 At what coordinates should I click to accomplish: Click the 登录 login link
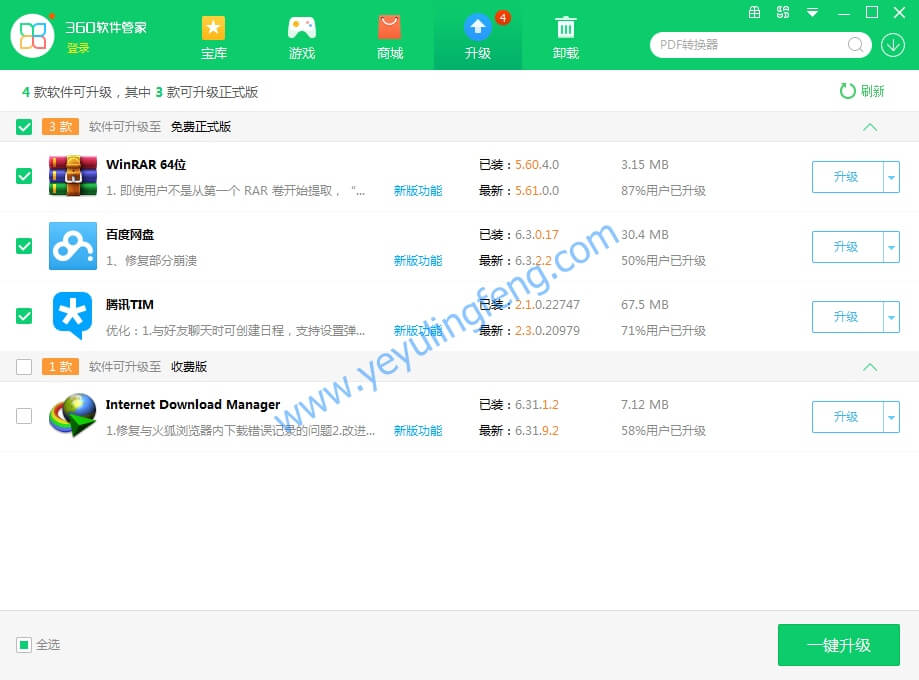[x=77, y=48]
